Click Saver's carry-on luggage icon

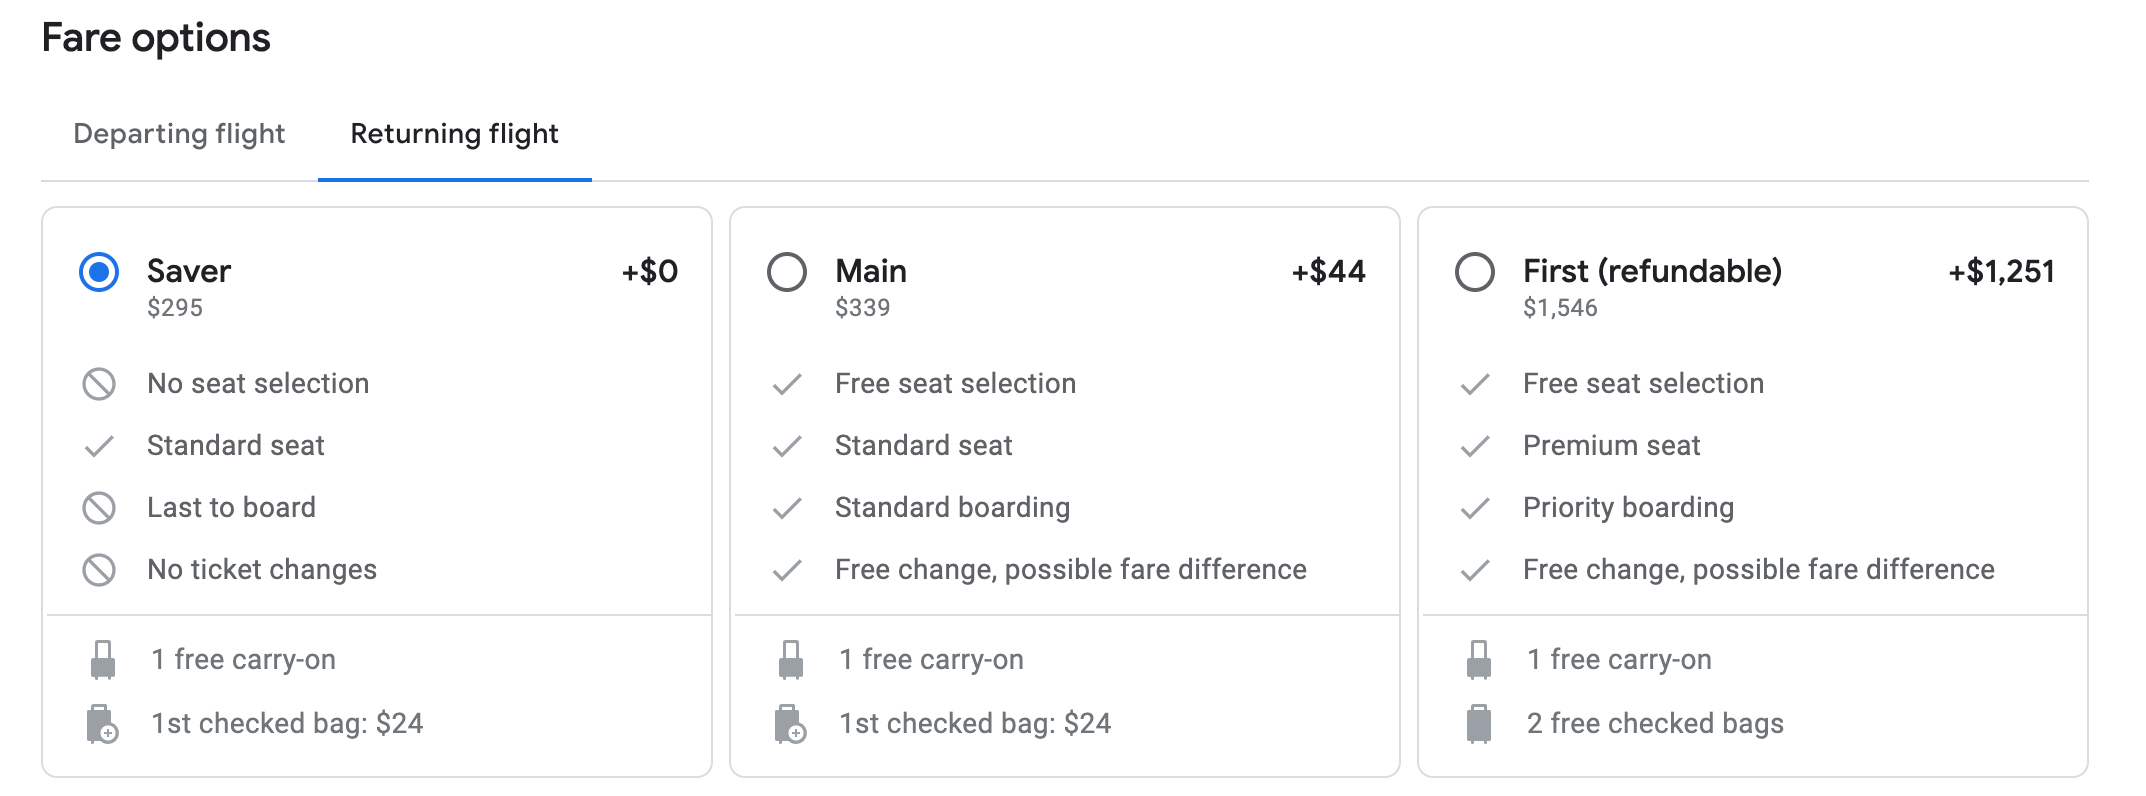pos(102,660)
